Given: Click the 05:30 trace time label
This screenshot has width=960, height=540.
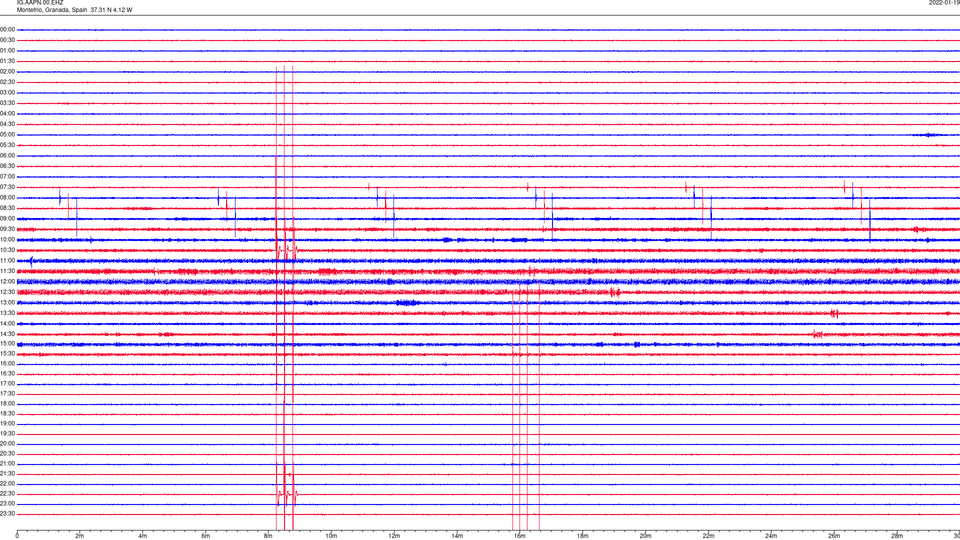Looking at the screenshot, I should pyautogui.click(x=8, y=145).
